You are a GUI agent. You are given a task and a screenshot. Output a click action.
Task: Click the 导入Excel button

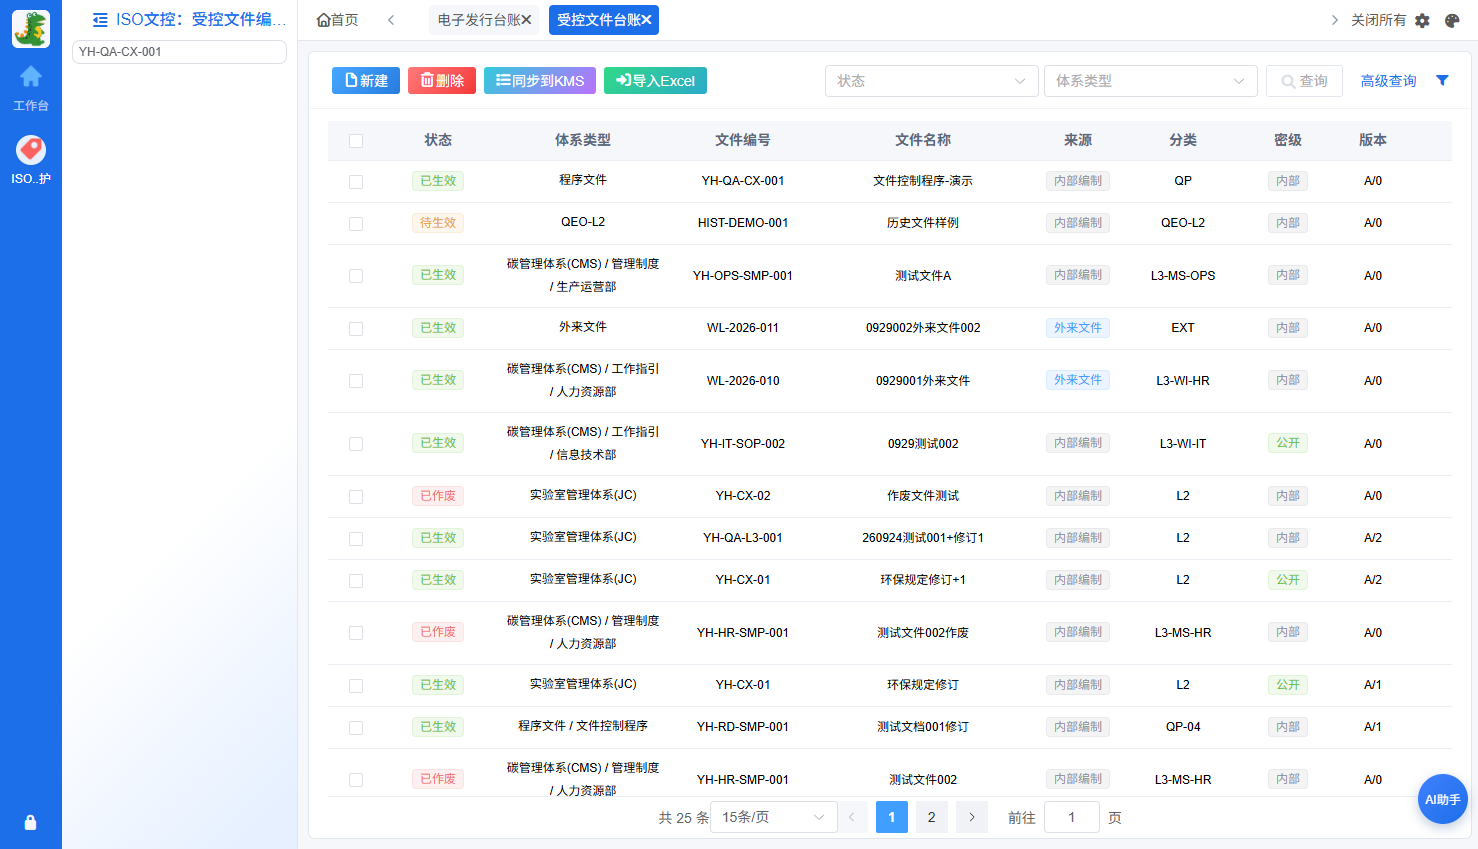655,81
